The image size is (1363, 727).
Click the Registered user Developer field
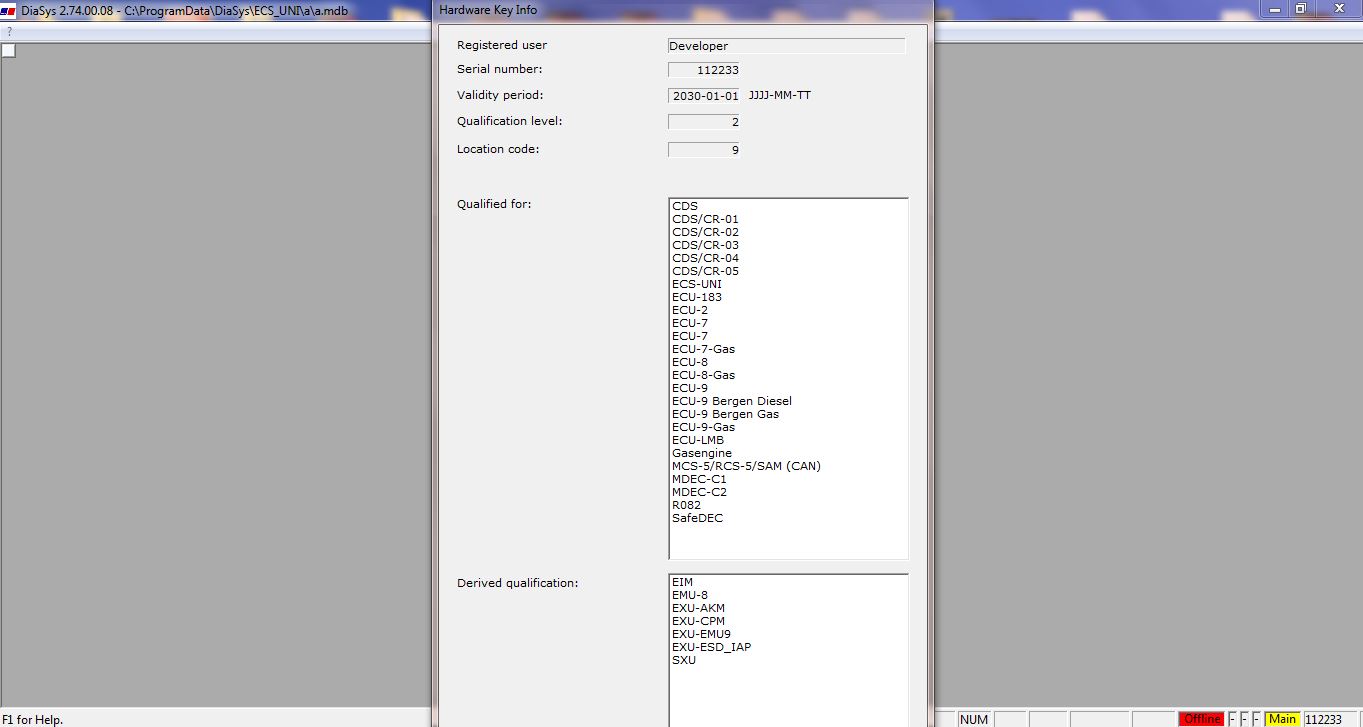786,46
